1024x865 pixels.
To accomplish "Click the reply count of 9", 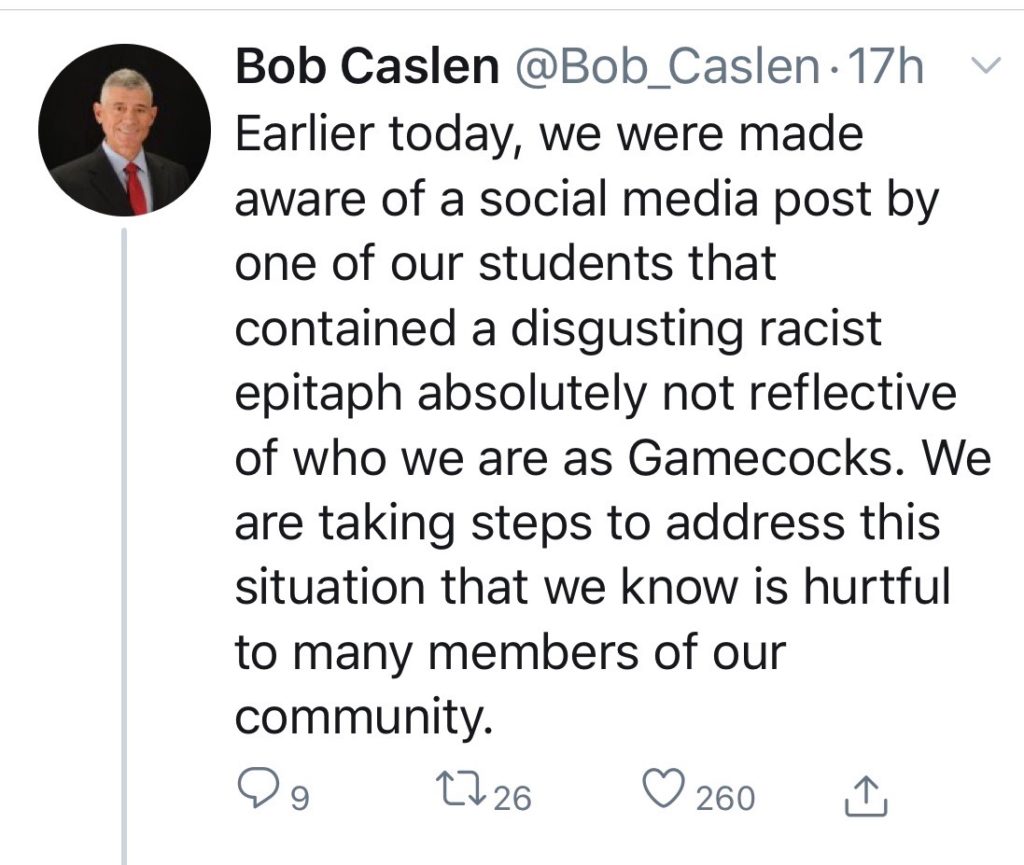I will [x=297, y=797].
